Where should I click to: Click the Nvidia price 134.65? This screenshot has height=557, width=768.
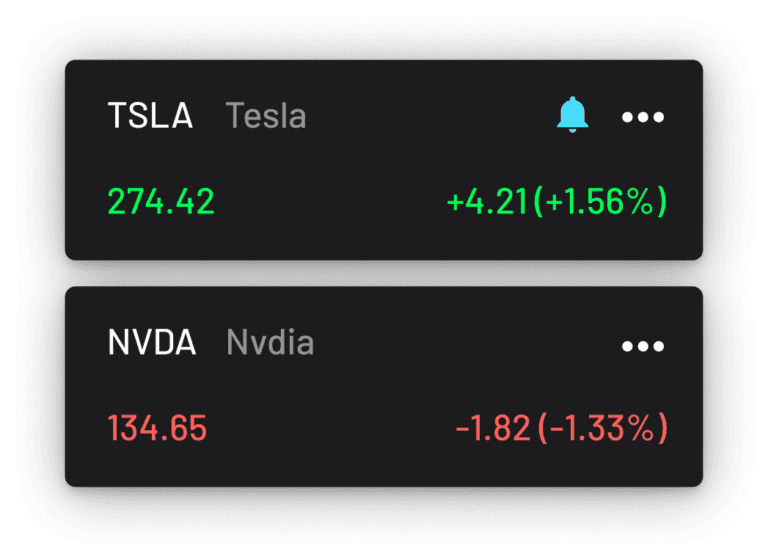click(157, 428)
